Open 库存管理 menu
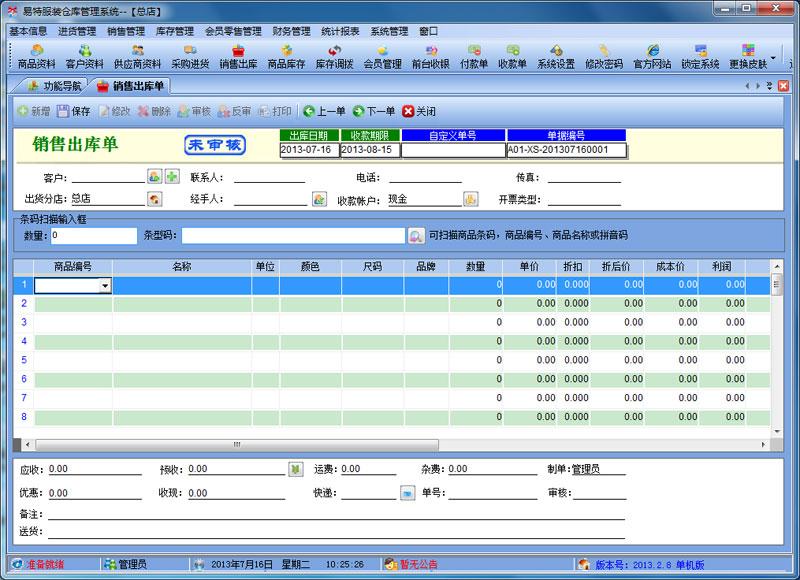Image resolution: width=800 pixels, height=580 pixels. (x=175, y=31)
